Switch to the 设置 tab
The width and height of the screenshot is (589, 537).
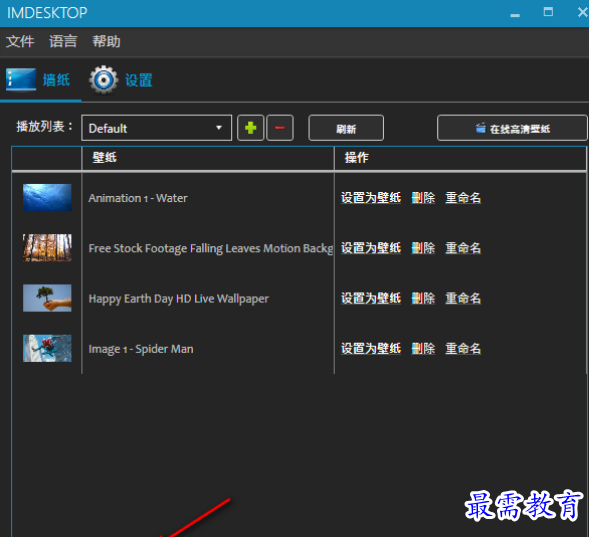(121, 80)
